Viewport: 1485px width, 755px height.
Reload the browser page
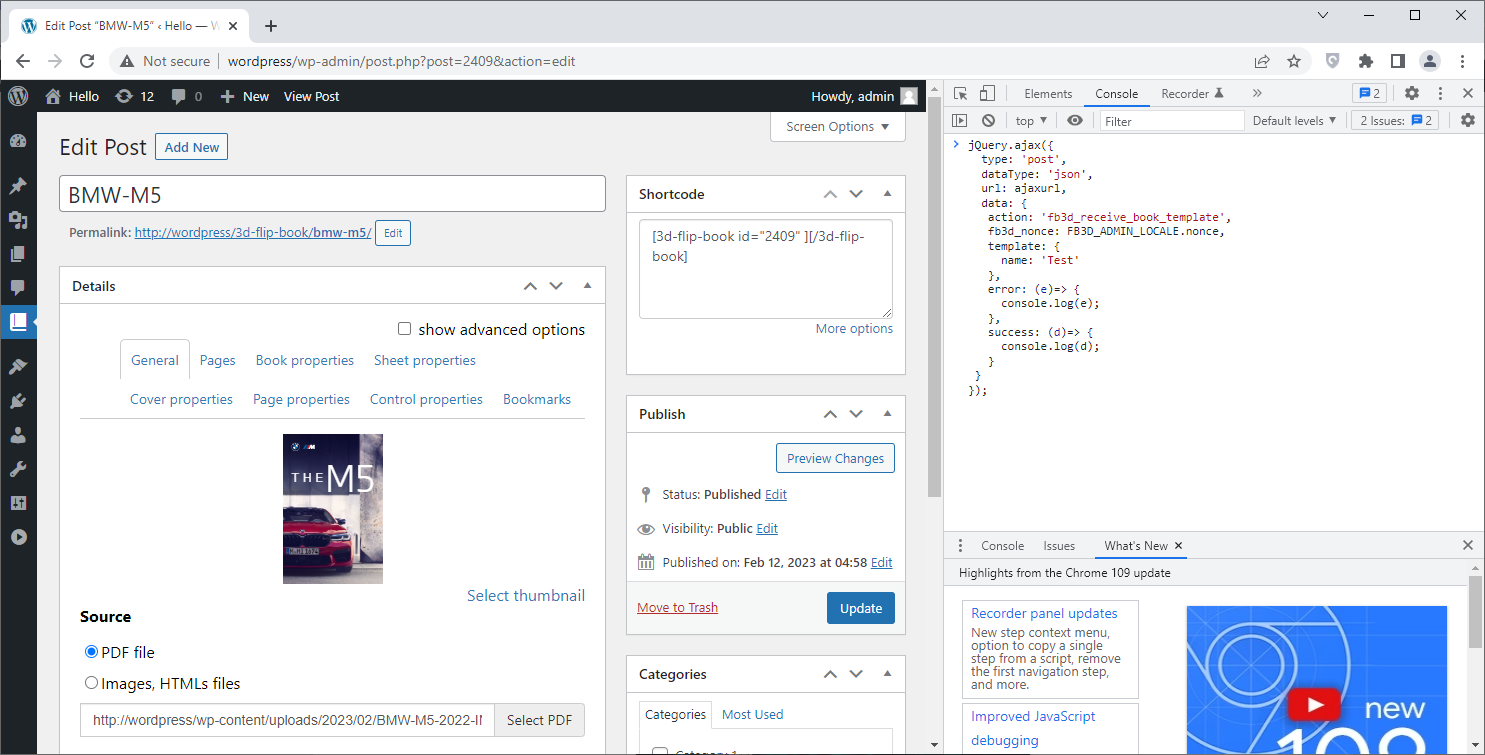tap(87, 61)
